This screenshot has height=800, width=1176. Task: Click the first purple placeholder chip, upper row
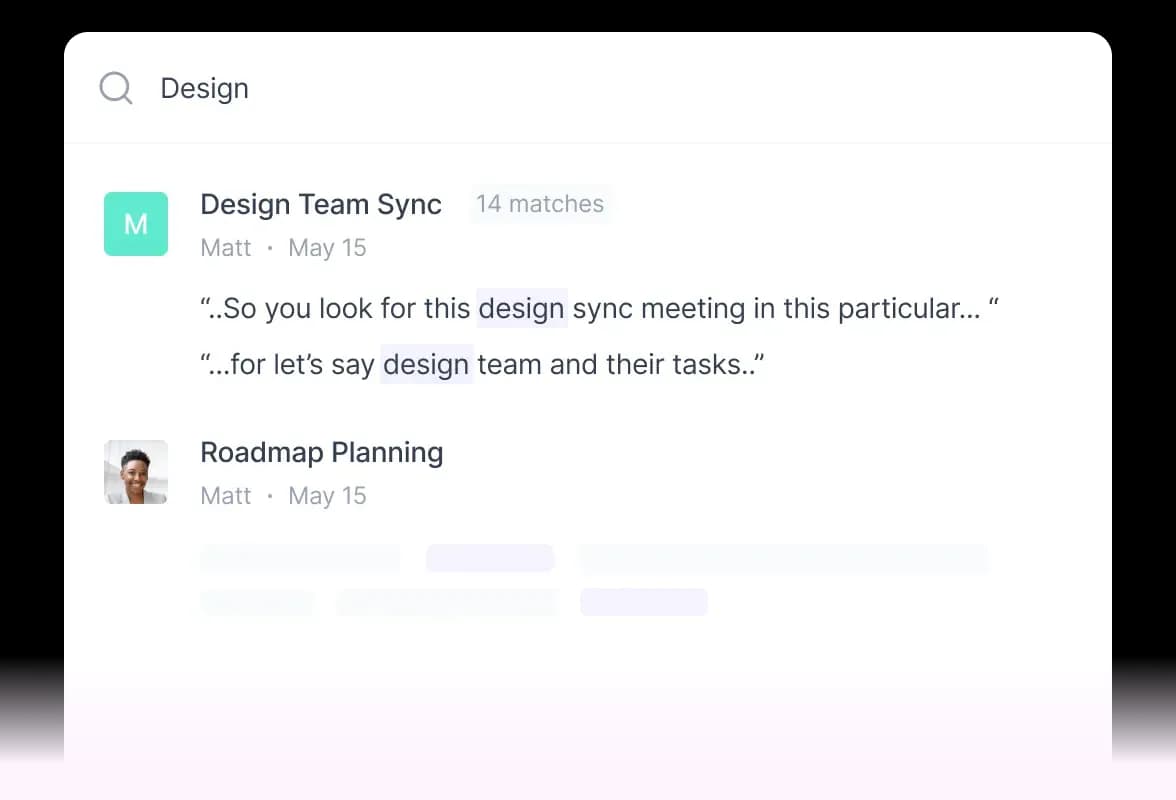point(490,558)
